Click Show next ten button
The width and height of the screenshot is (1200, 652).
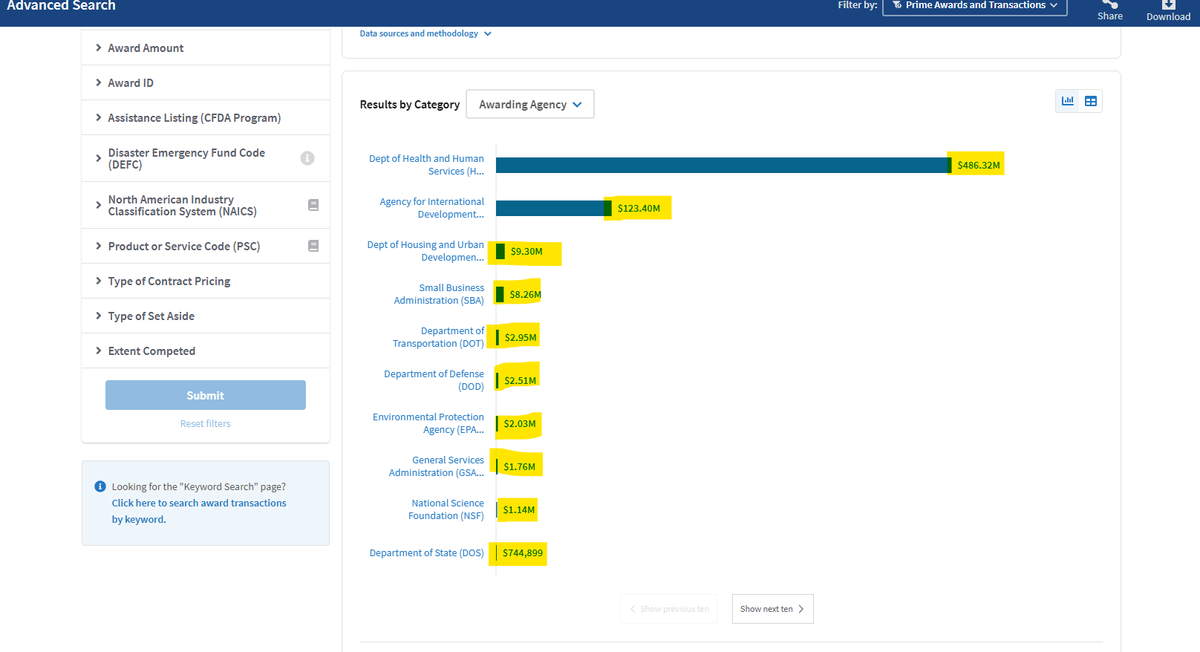tap(772, 609)
